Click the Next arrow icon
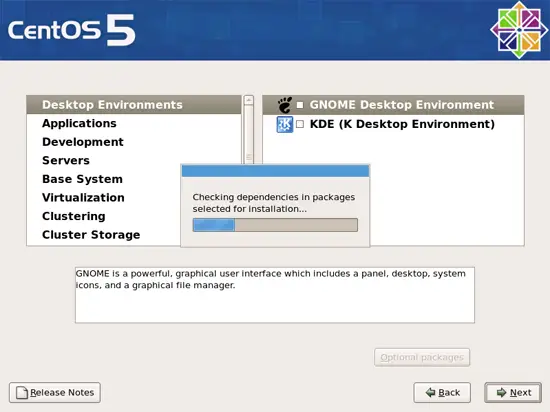The image size is (550, 412). pyautogui.click(x=502, y=392)
